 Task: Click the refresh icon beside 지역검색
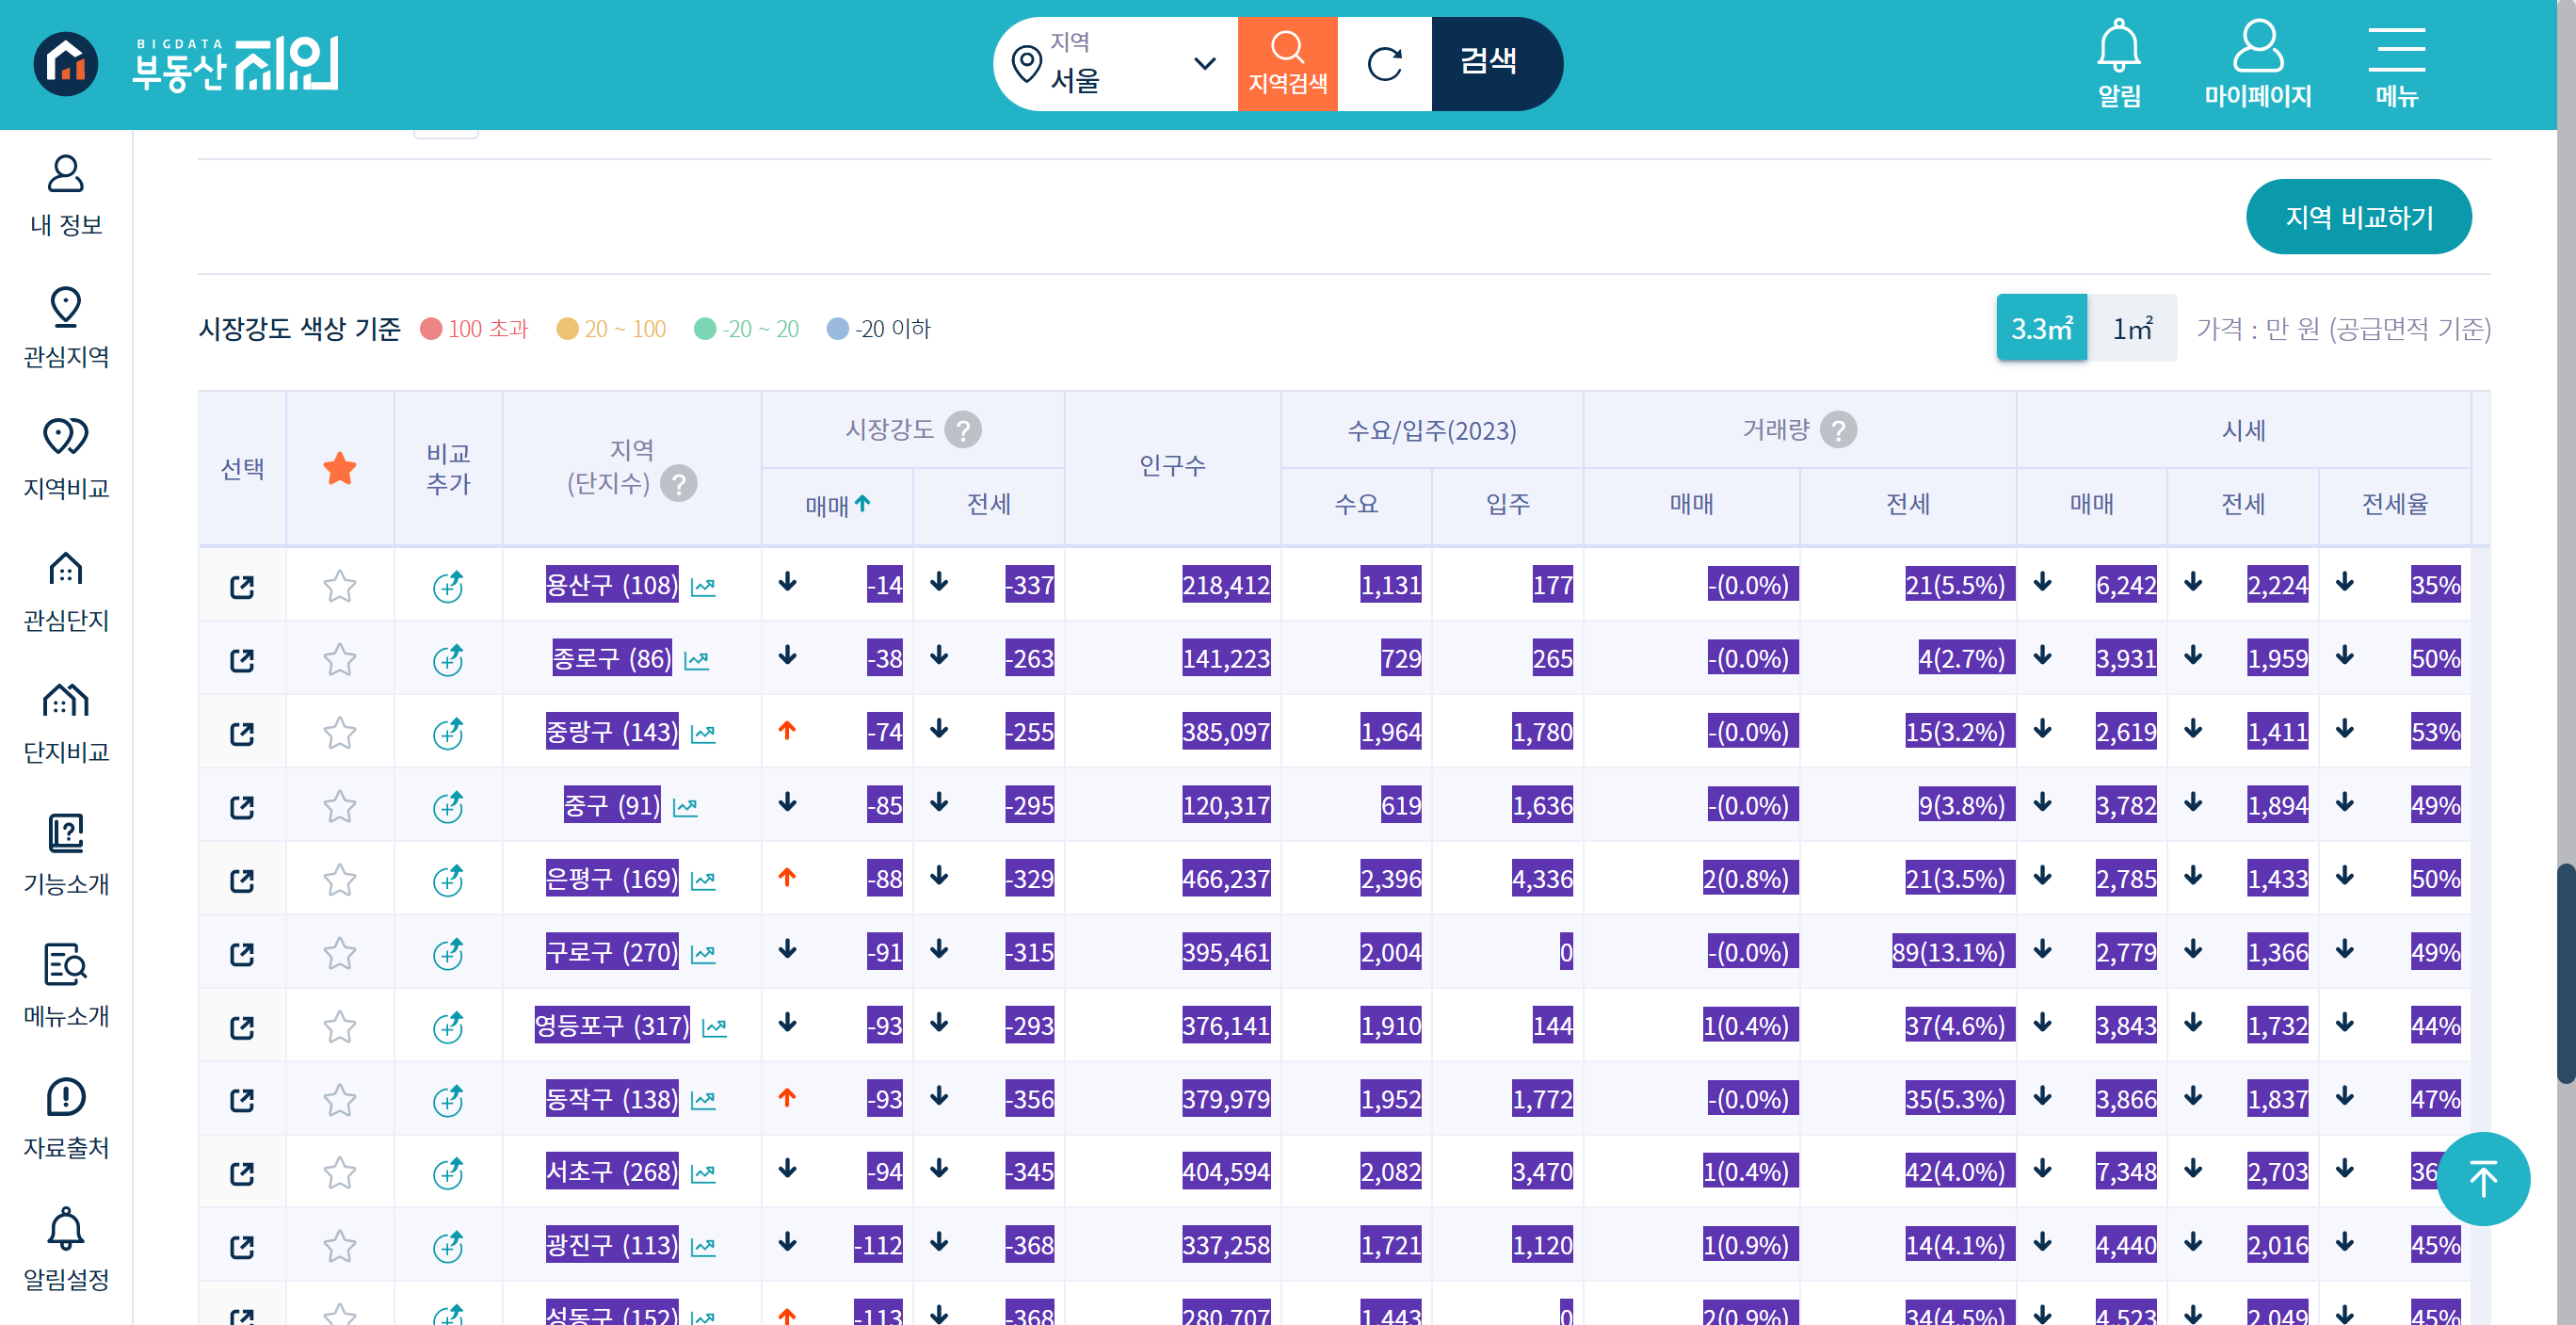point(1384,62)
